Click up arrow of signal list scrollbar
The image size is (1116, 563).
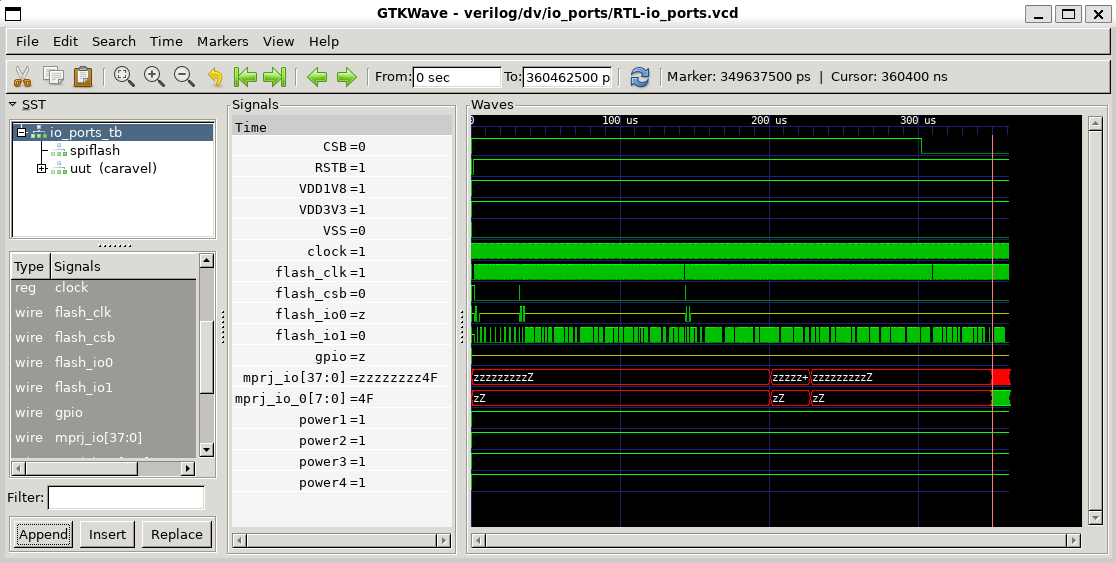coord(206,261)
